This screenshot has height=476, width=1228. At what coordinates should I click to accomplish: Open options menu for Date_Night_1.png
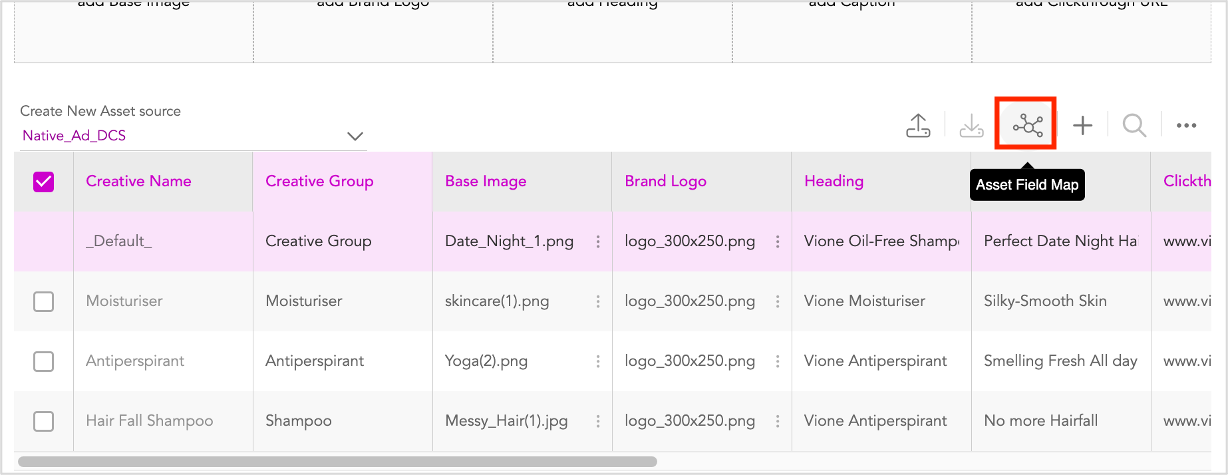pos(598,242)
